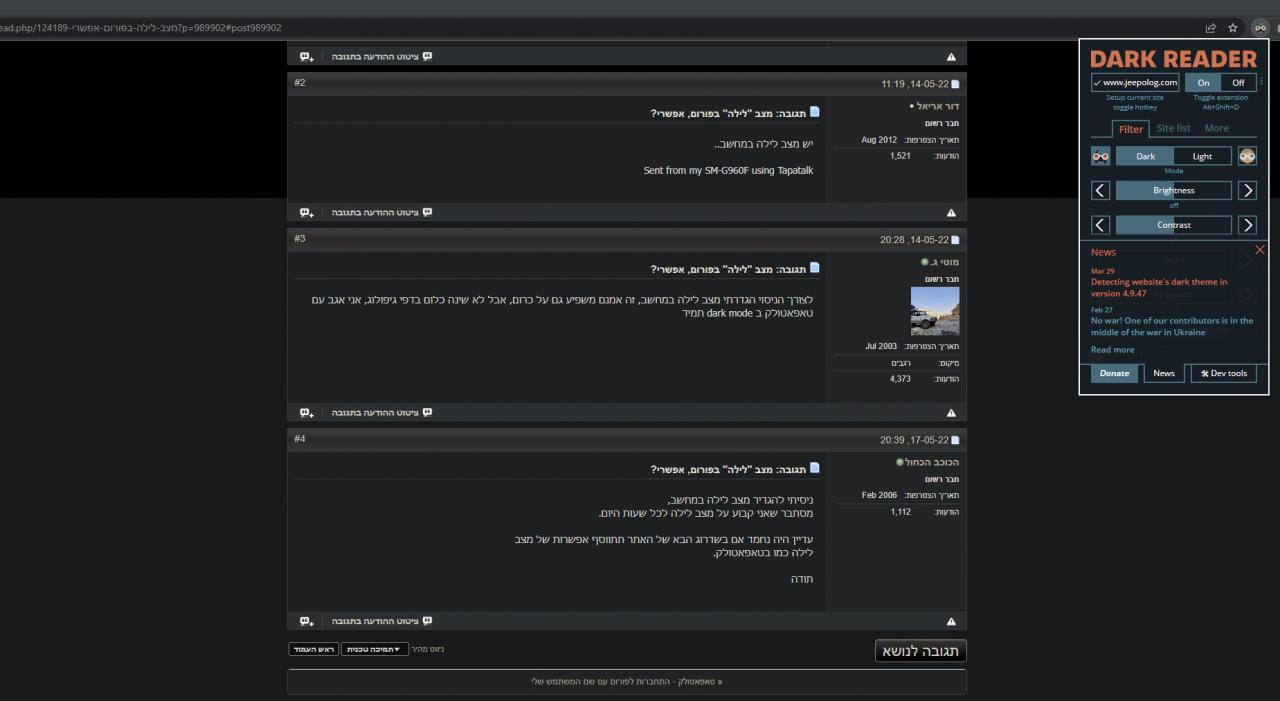This screenshot has width=1280, height=701.
Task: Bookmark this page with the star icon
Action: point(1233,28)
